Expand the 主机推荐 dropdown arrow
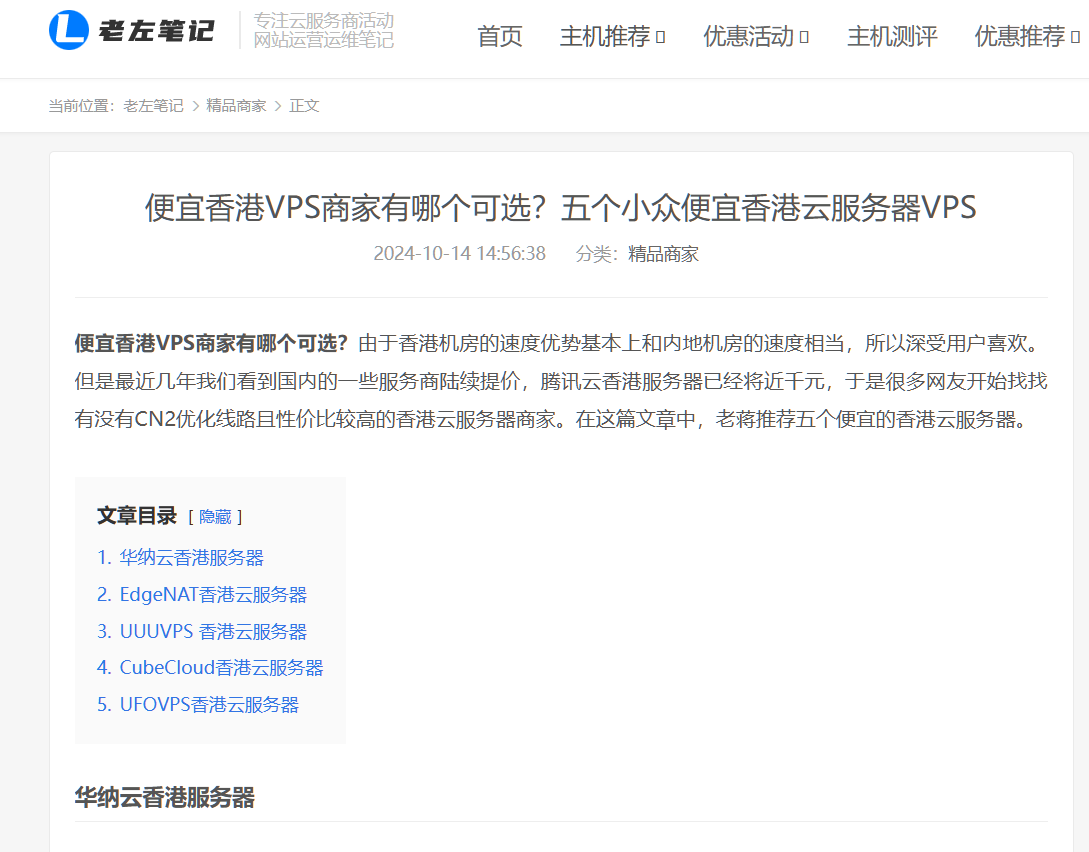Viewport: 1089px width, 852px height. tap(660, 37)
